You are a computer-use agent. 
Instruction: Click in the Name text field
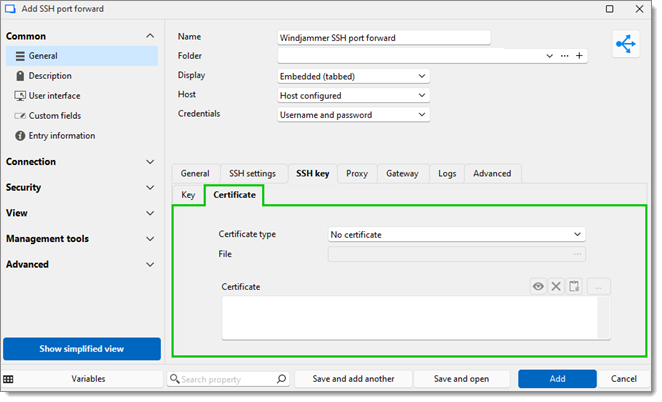[x=383, y=37]
